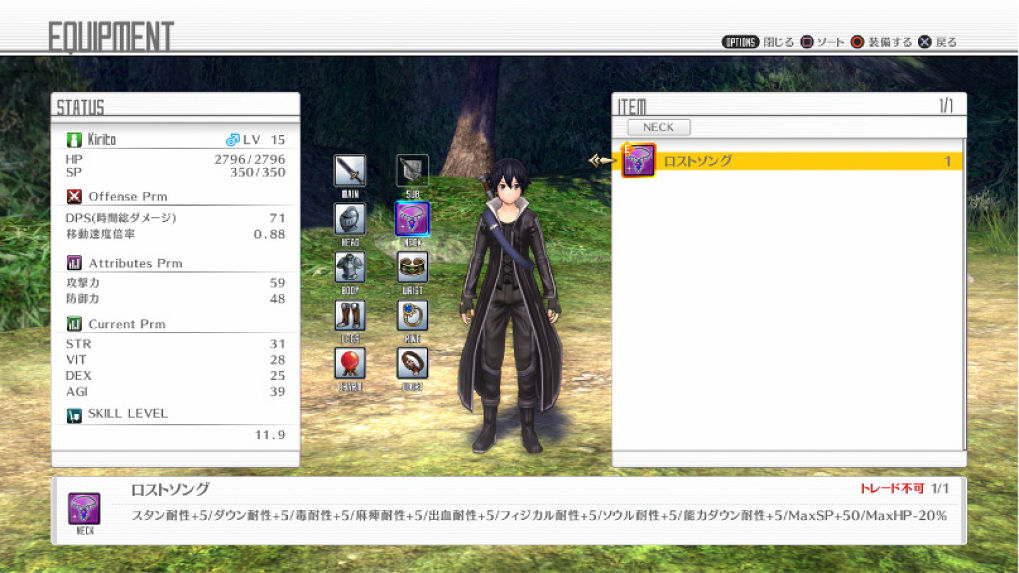Viewport: 1019px width, 573px height.
Task: Click the Current Prm heading text
Action: (127, 324)
